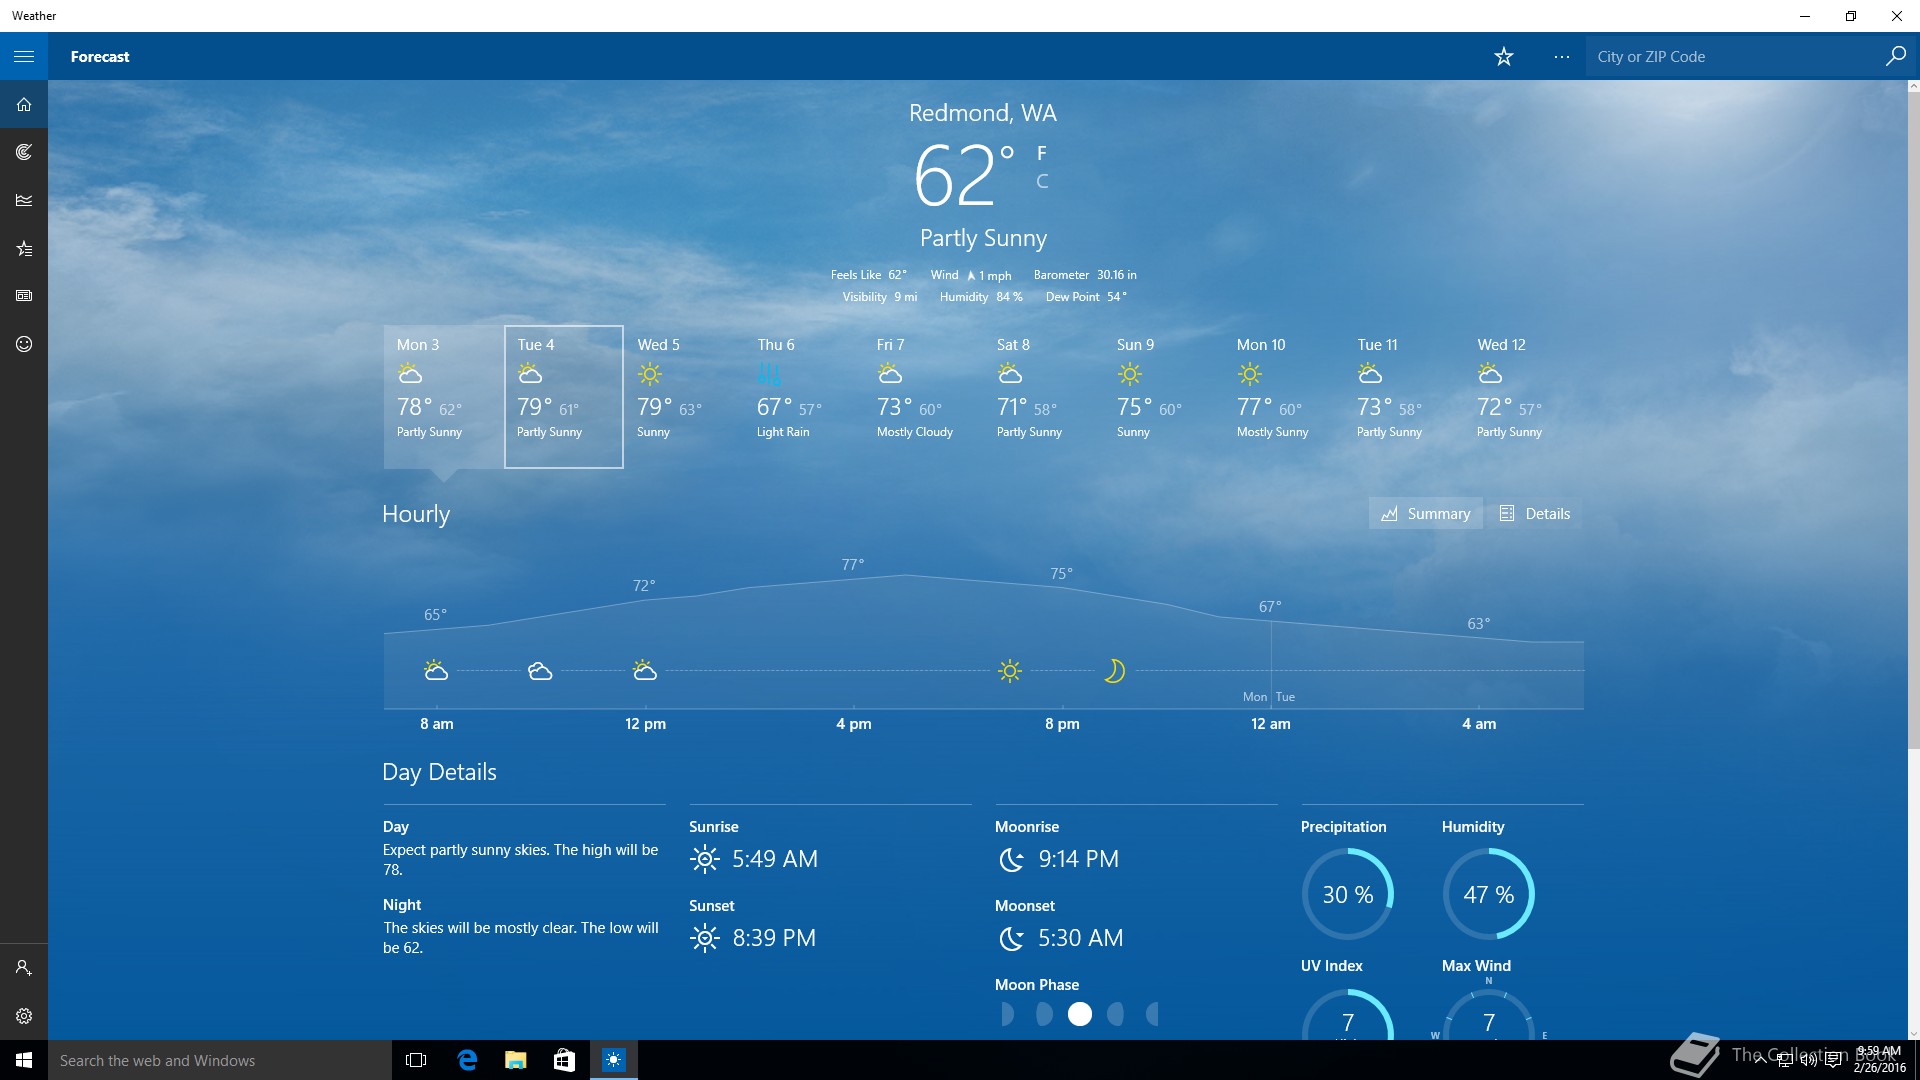Screen dimensions: 1920x1080
Task: Open the News icon in sidebar
Action: [24, 296]
